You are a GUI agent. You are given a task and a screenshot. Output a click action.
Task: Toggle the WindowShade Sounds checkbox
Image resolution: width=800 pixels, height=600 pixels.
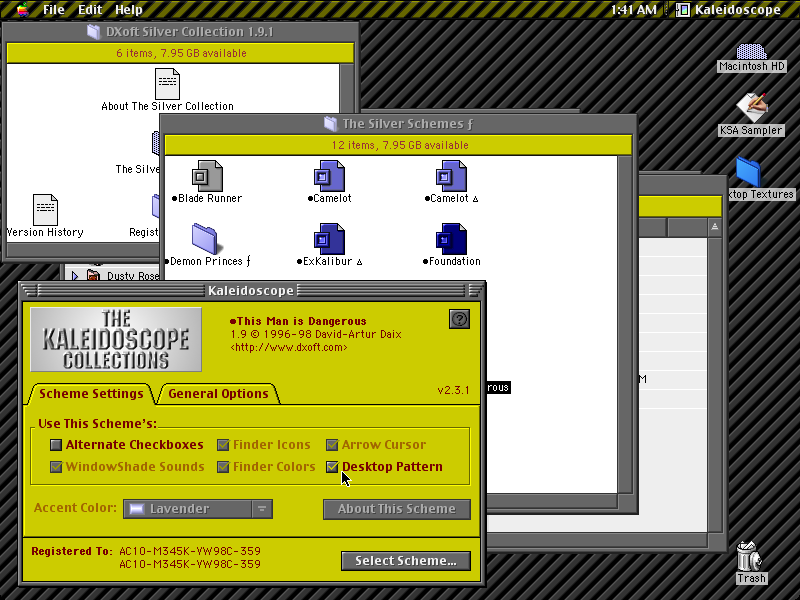point(56,467)
